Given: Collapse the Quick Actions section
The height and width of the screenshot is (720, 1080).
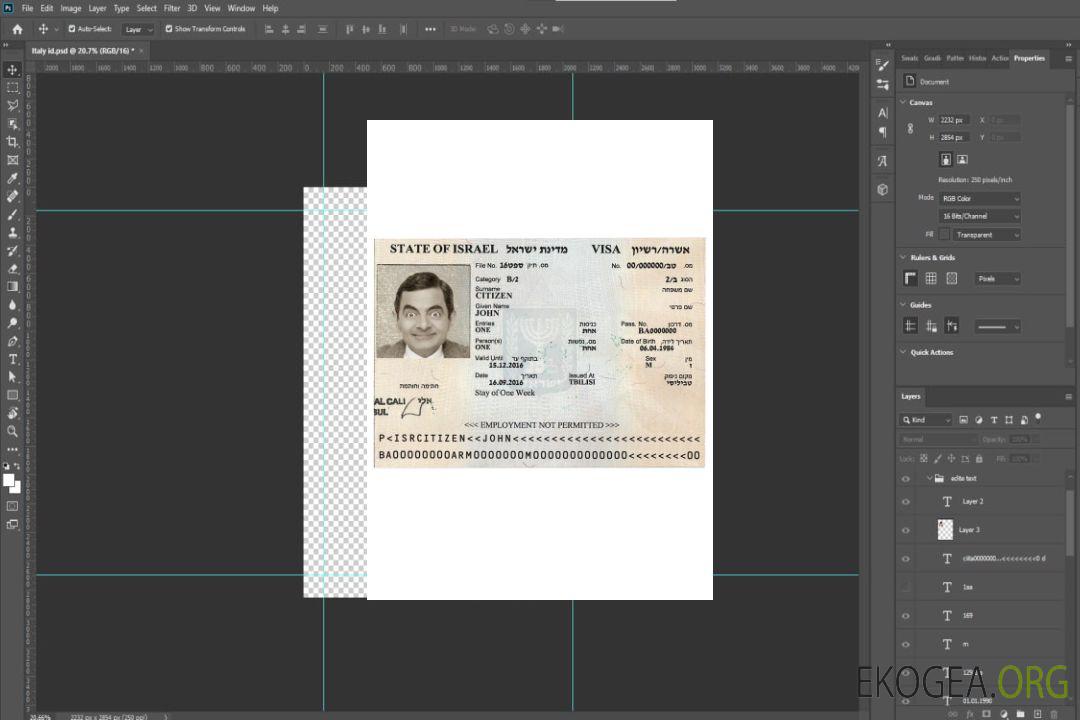Looking at the screenshot, I should 903,352.
